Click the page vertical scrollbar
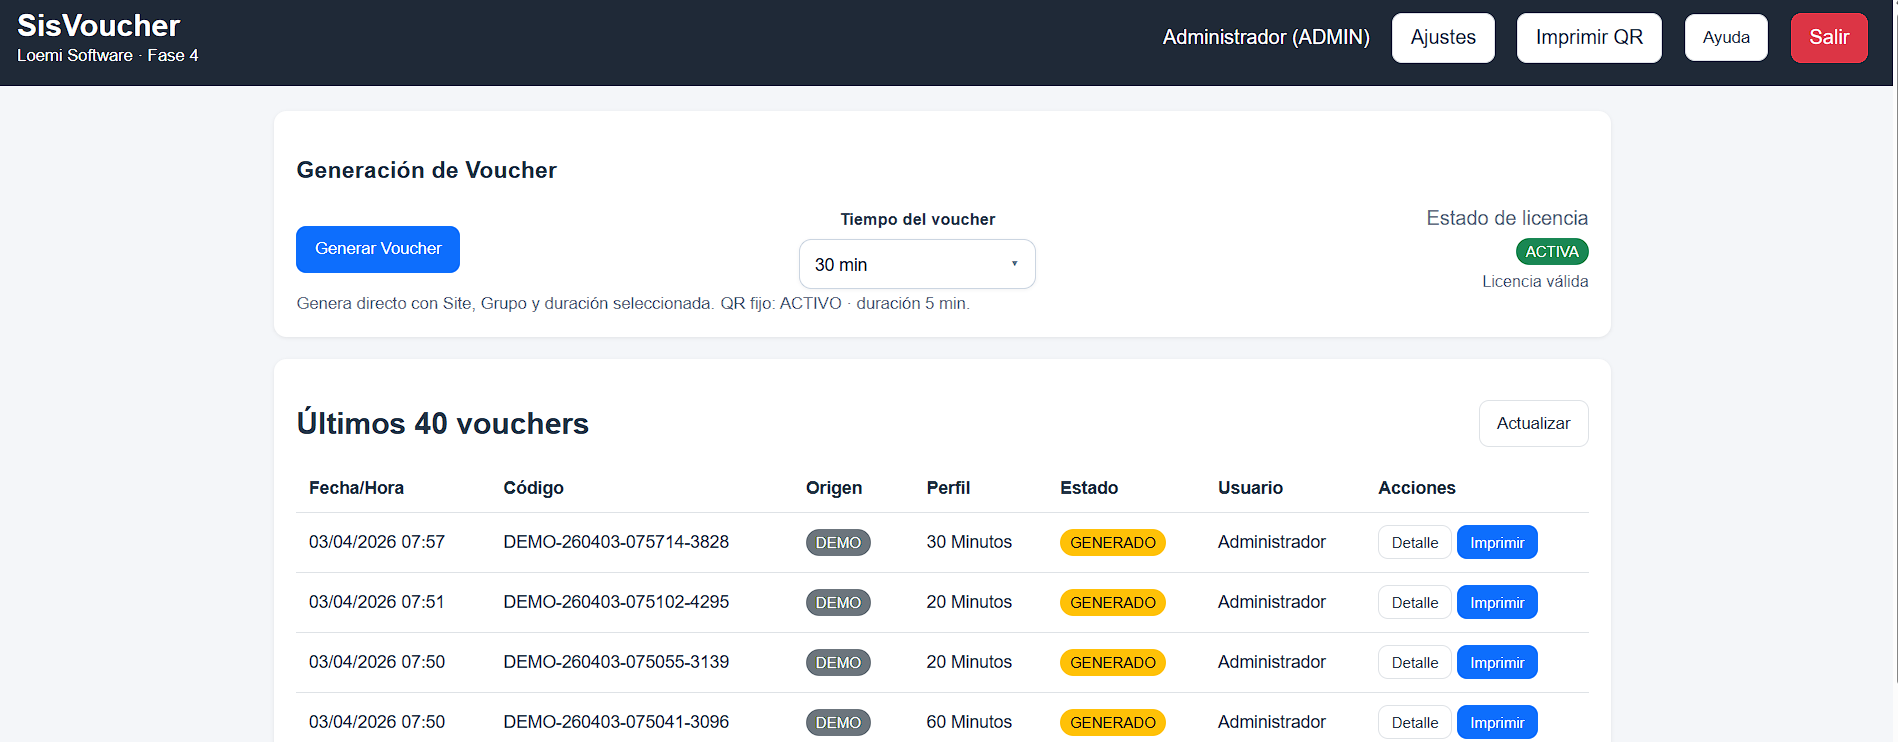1898x742 pixels. tap(1894, 340)
